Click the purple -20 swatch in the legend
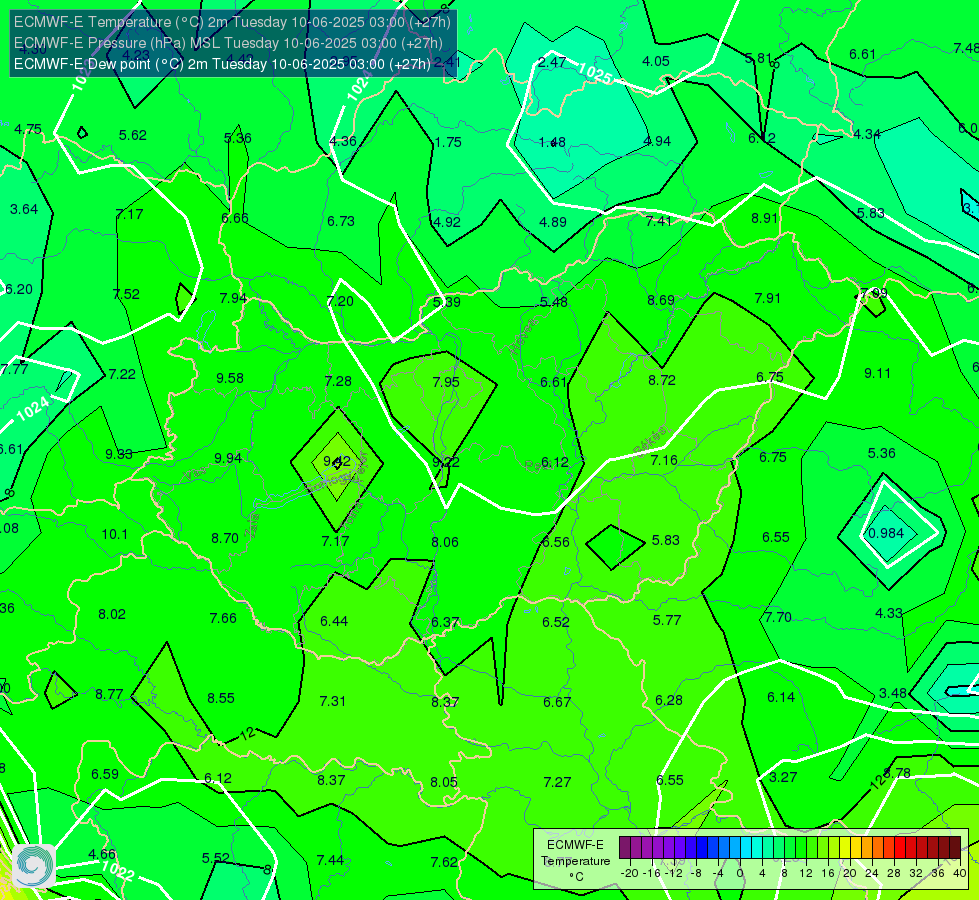Viewport: 979px width, 900px height. point(624,848)
